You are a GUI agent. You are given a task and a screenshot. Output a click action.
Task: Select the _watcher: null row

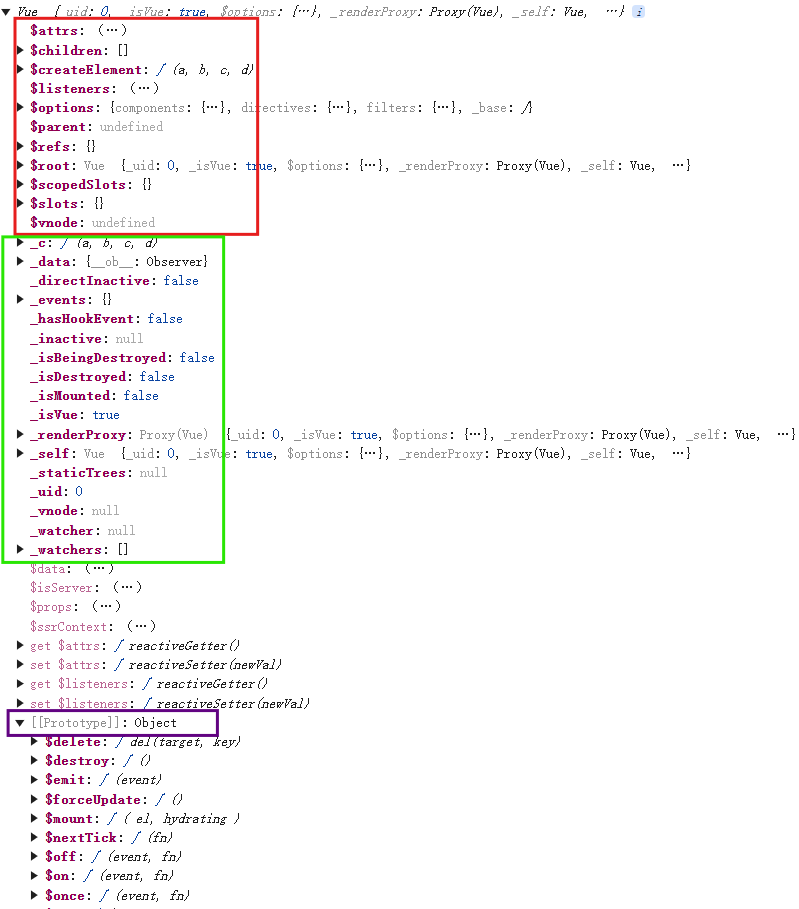[82, 530]
